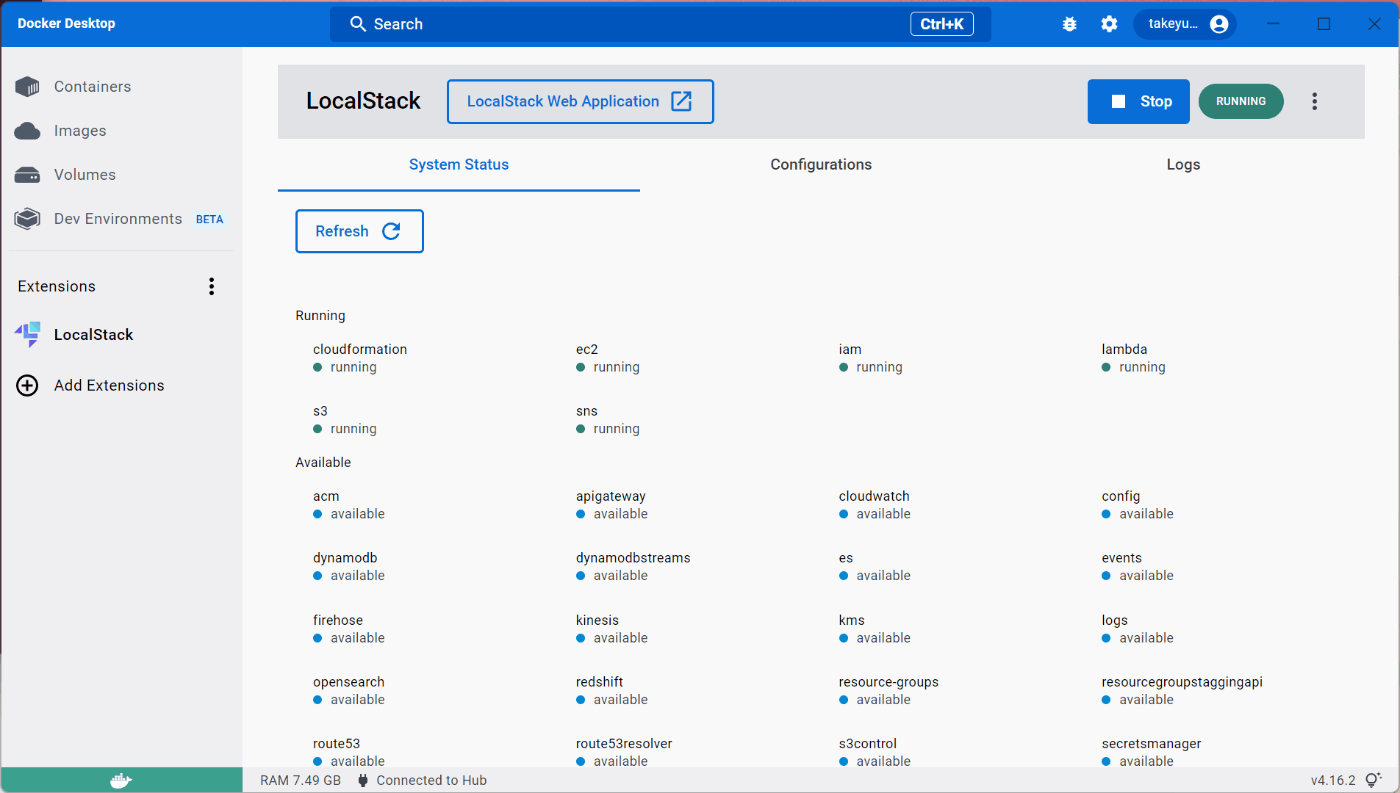Click the RAM 7.49 GB indicator
The width and height of the screenshot is (1400, 793).
tap(300, 780)
